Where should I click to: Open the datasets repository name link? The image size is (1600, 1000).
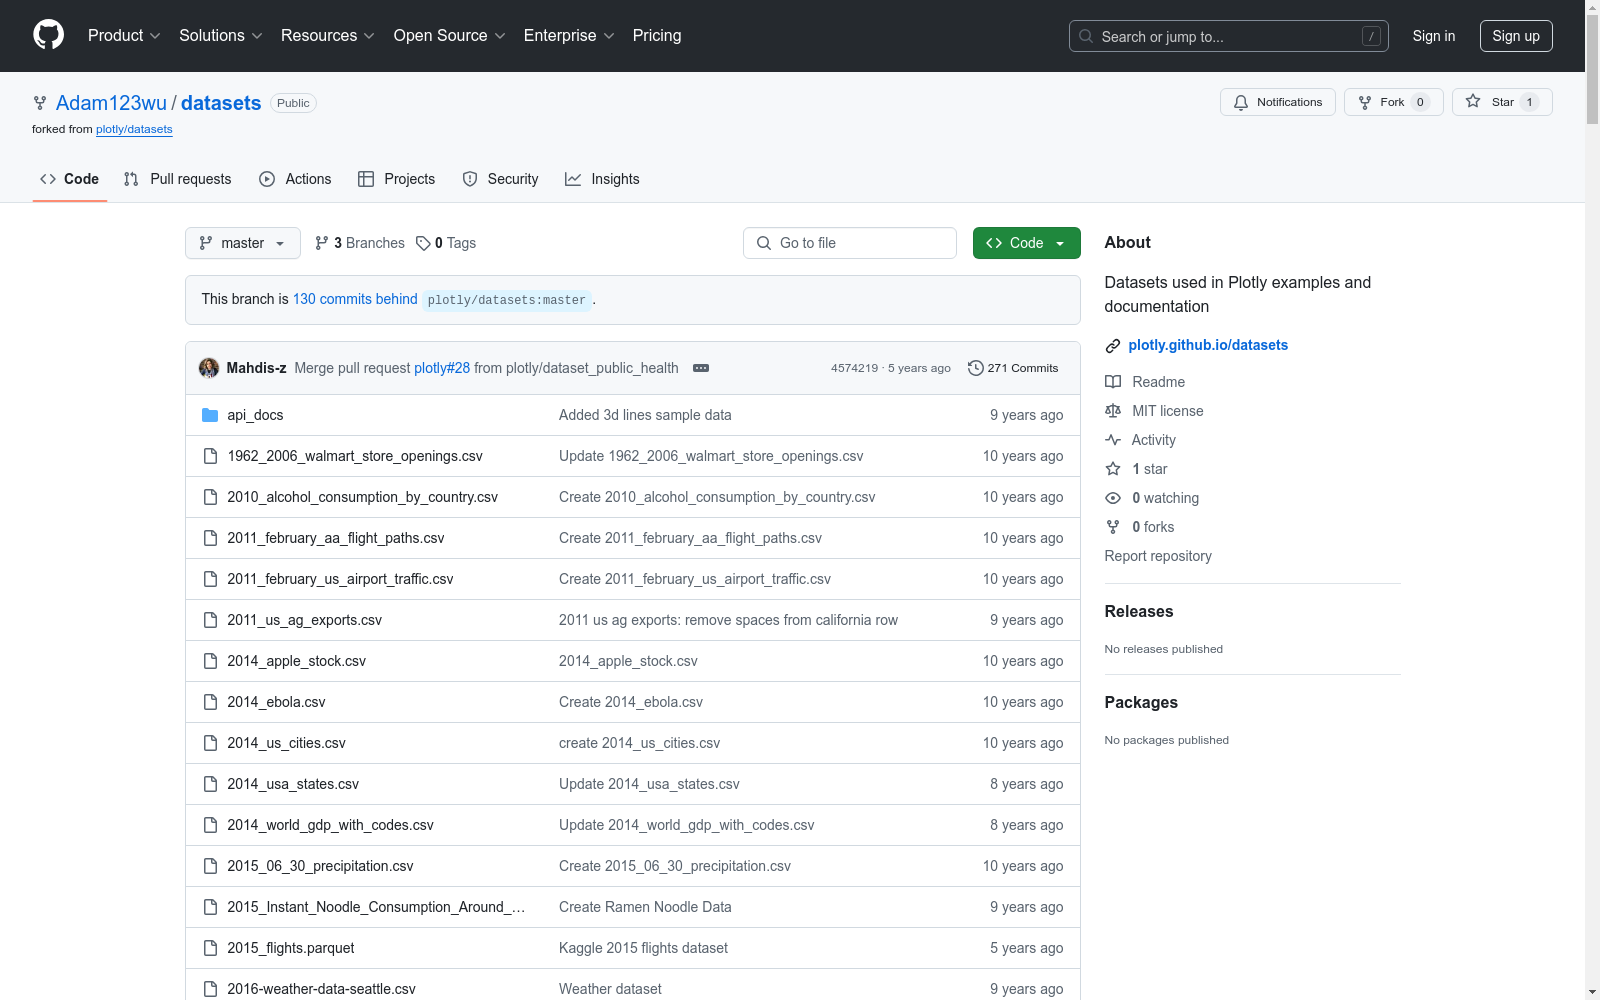pyautogui.click(x=221, y=103)
